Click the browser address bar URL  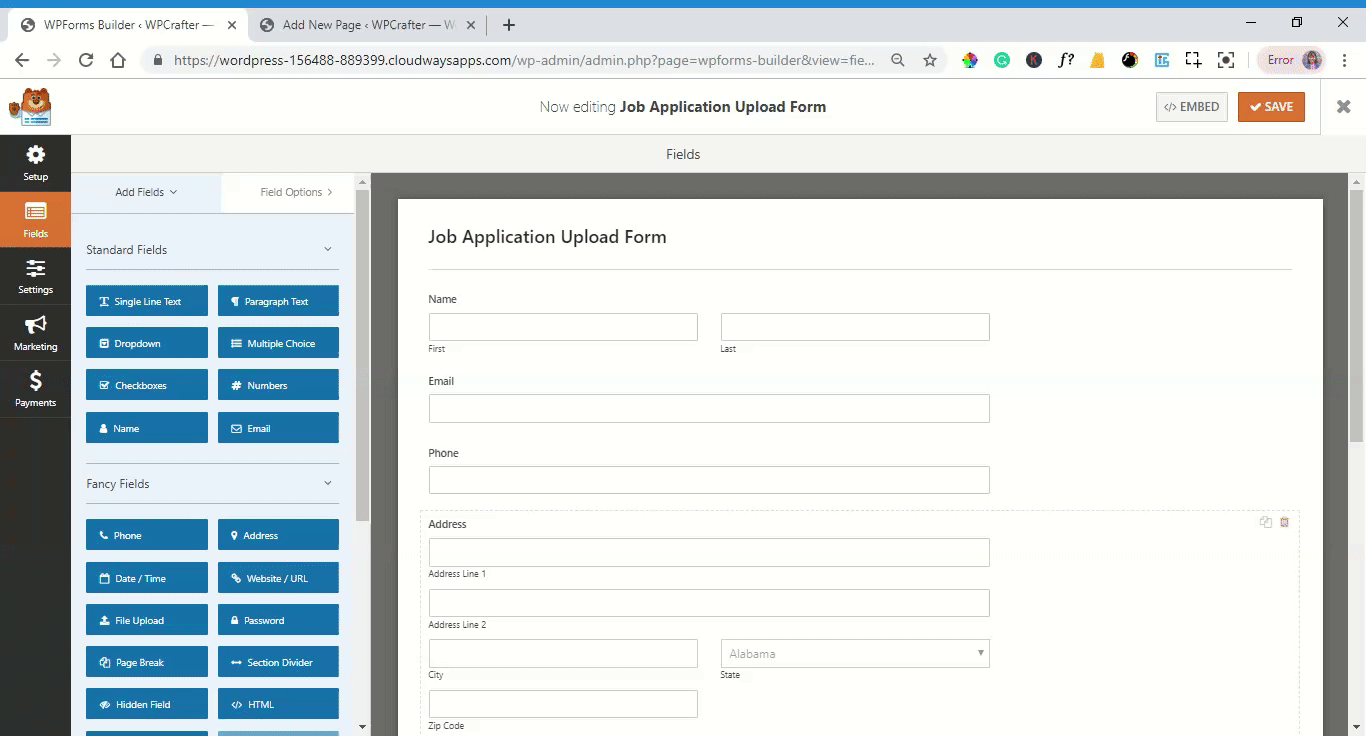point(524,60)
